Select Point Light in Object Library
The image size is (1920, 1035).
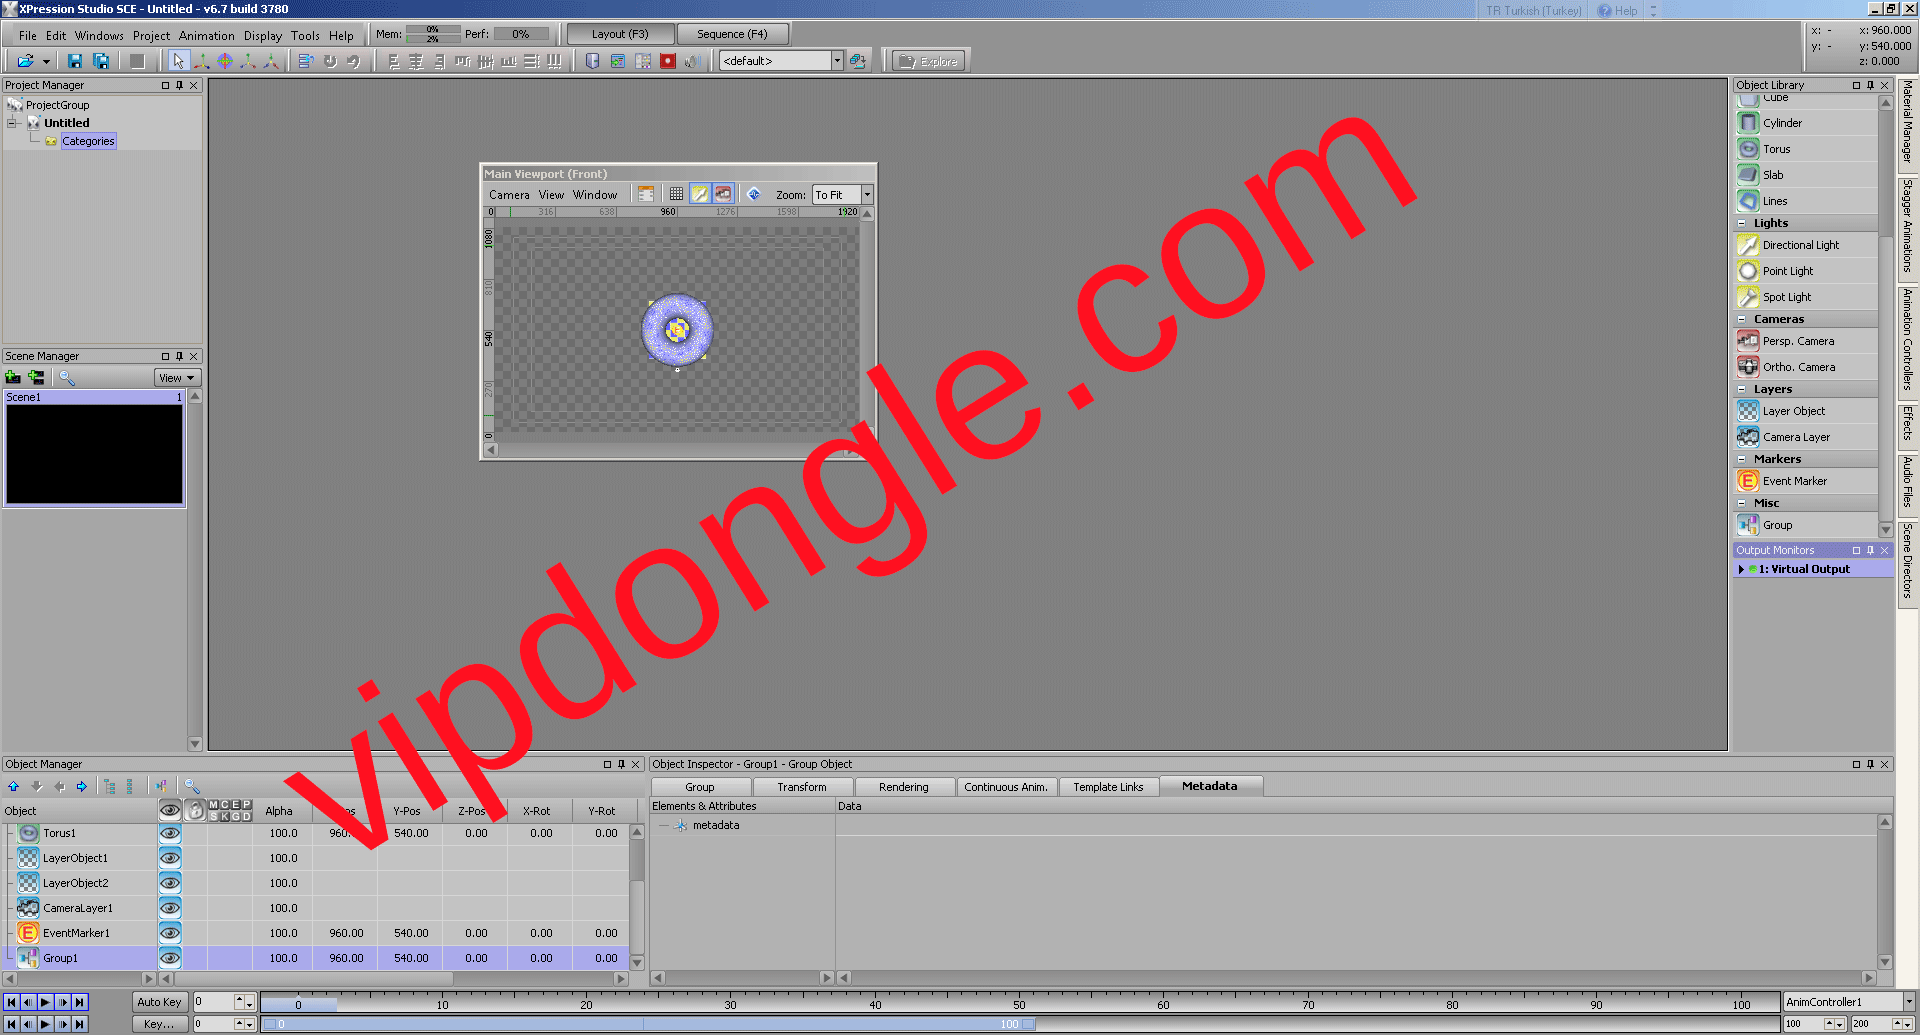[x=1806, y=271]
